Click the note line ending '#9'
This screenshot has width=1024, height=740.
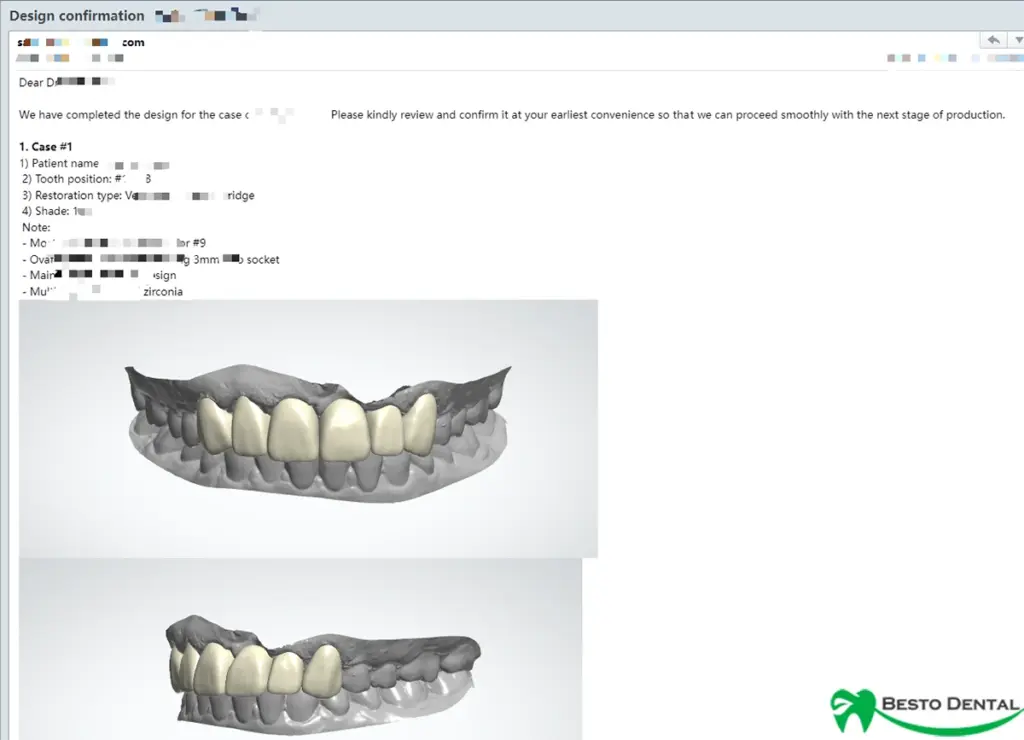pos(114,243)
